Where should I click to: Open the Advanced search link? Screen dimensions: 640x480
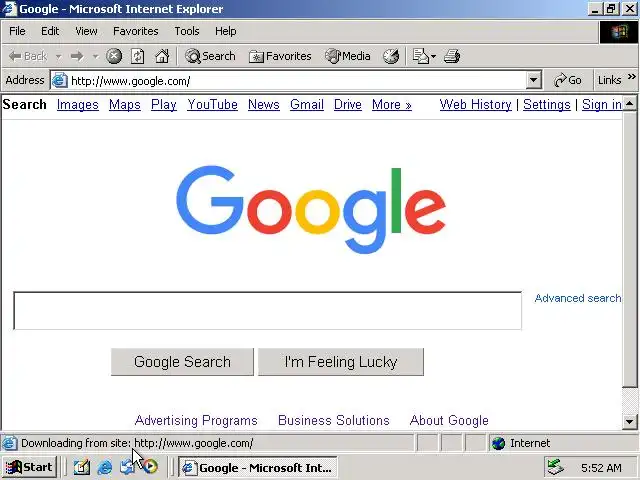578,298
